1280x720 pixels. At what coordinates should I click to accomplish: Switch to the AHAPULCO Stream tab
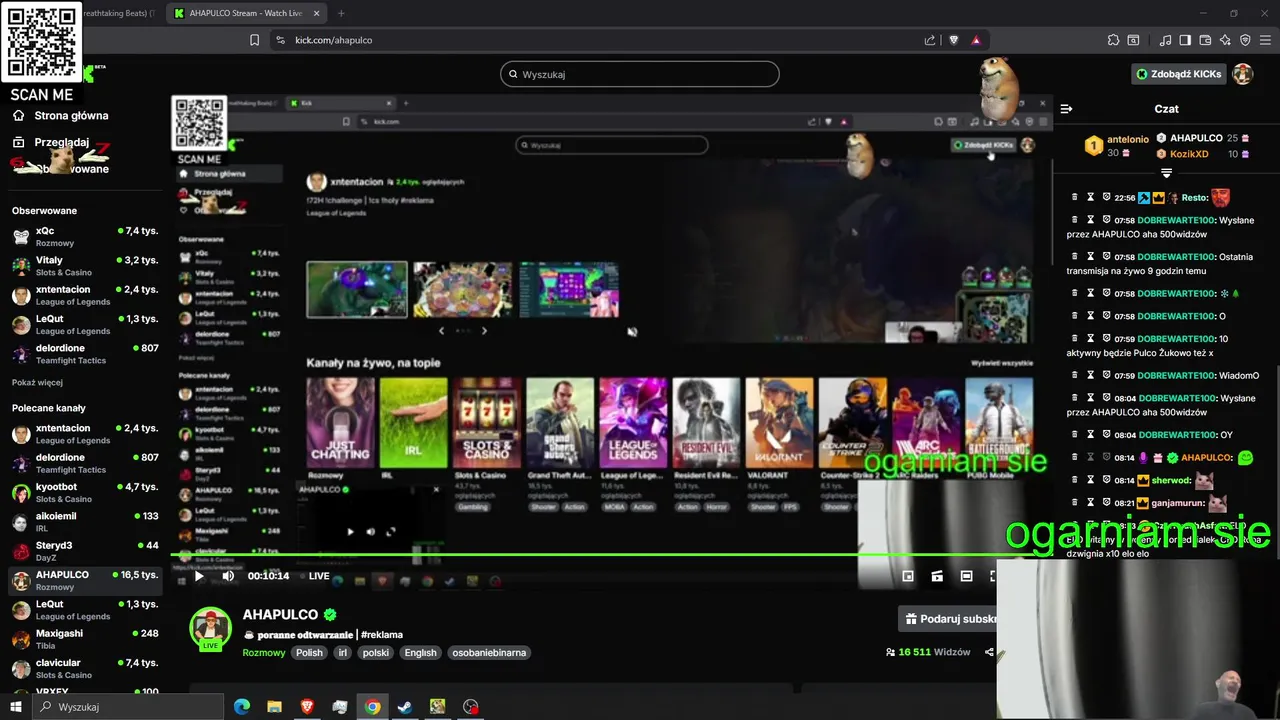point(245,13)
